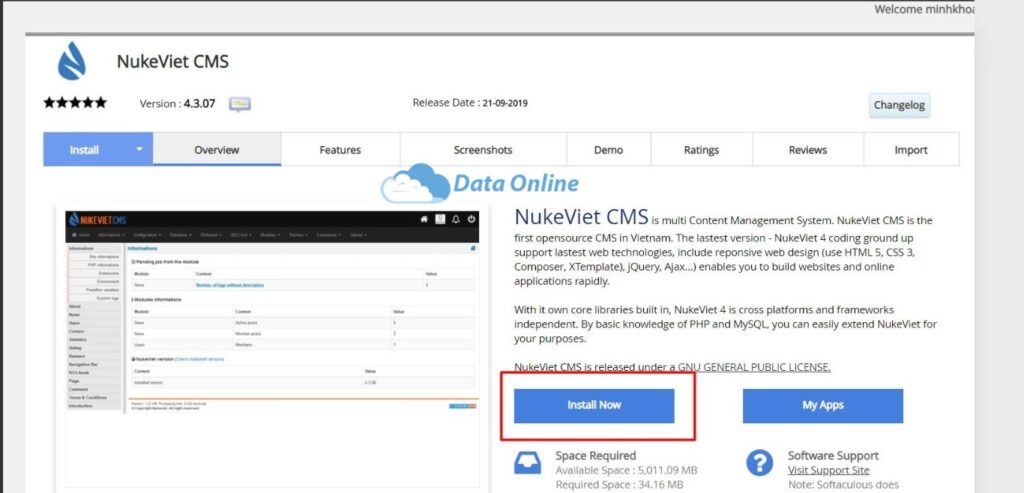Image resolution: width=1024 pixels, height=493 pixels.
Task: Follow the Visit Support Site link
Action: [x=829, y=470]
